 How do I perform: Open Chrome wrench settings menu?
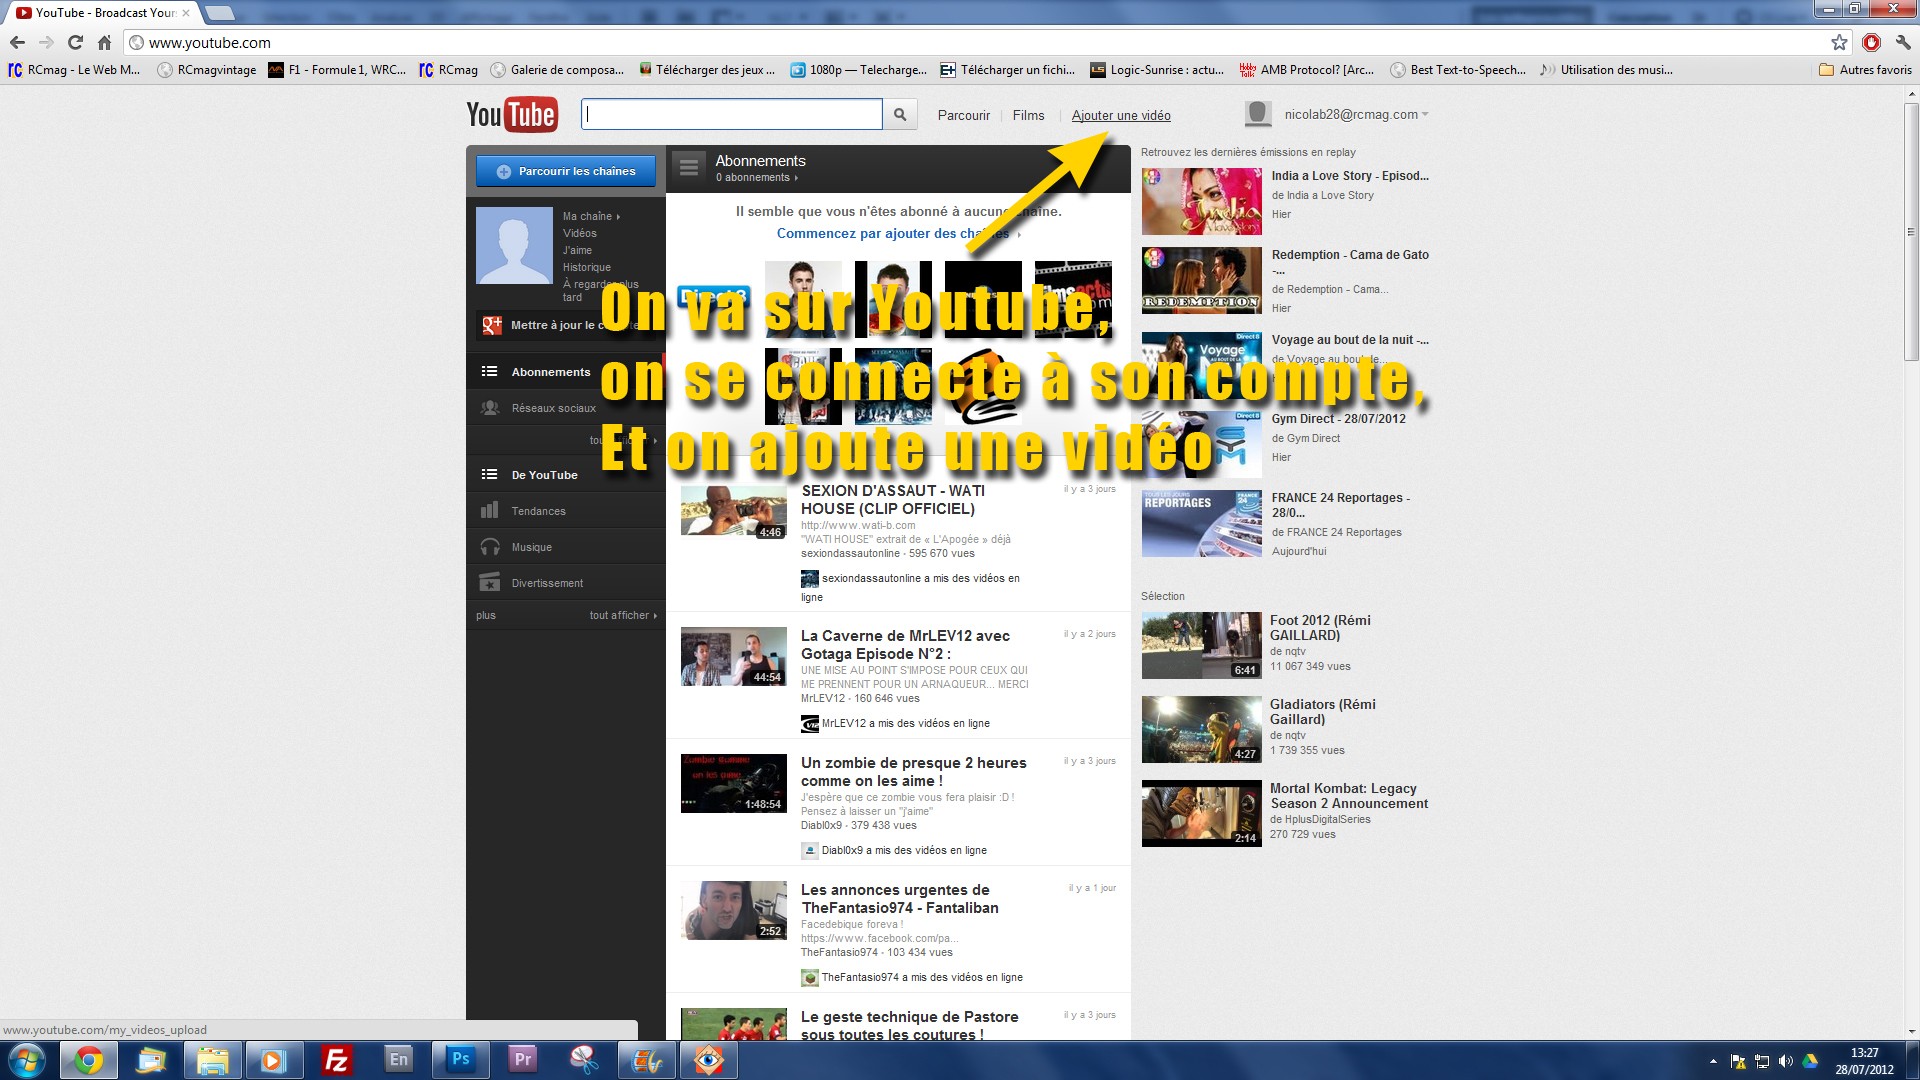coord(1903,42)
